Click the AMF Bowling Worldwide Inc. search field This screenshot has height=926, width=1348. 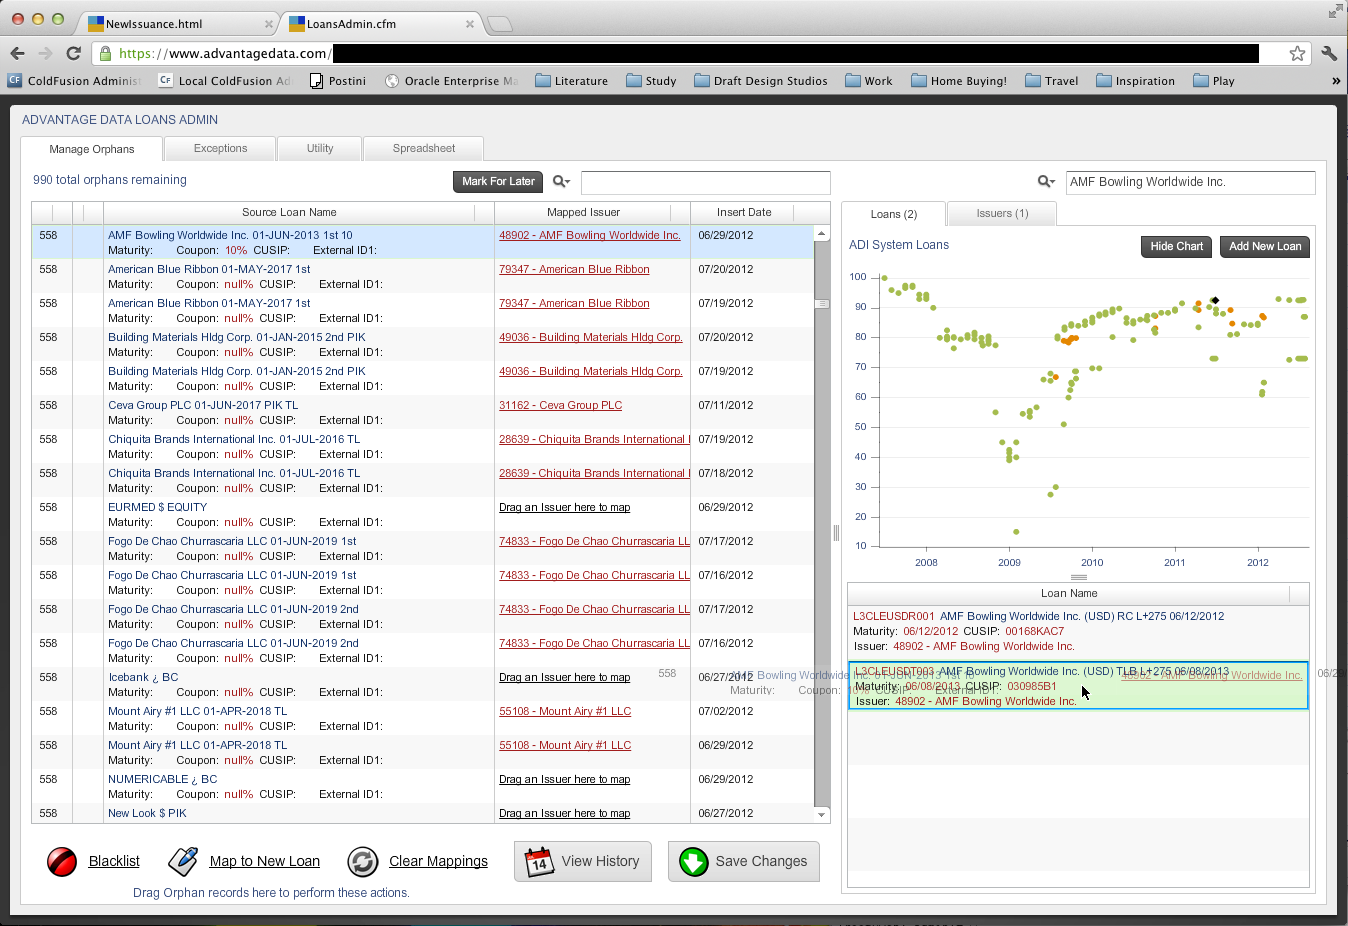click(x=1190, y=182)
